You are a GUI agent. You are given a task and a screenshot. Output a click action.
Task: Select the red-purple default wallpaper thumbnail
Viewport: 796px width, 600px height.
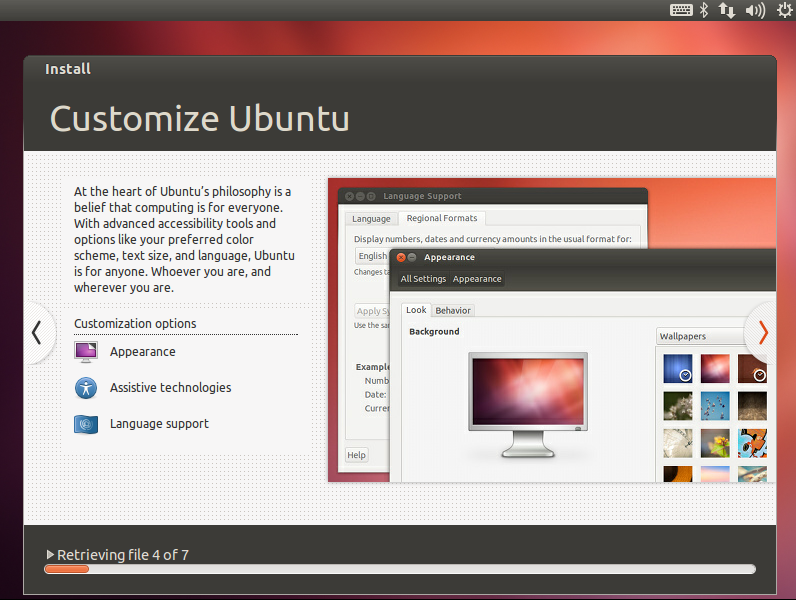tap(715, 369)
